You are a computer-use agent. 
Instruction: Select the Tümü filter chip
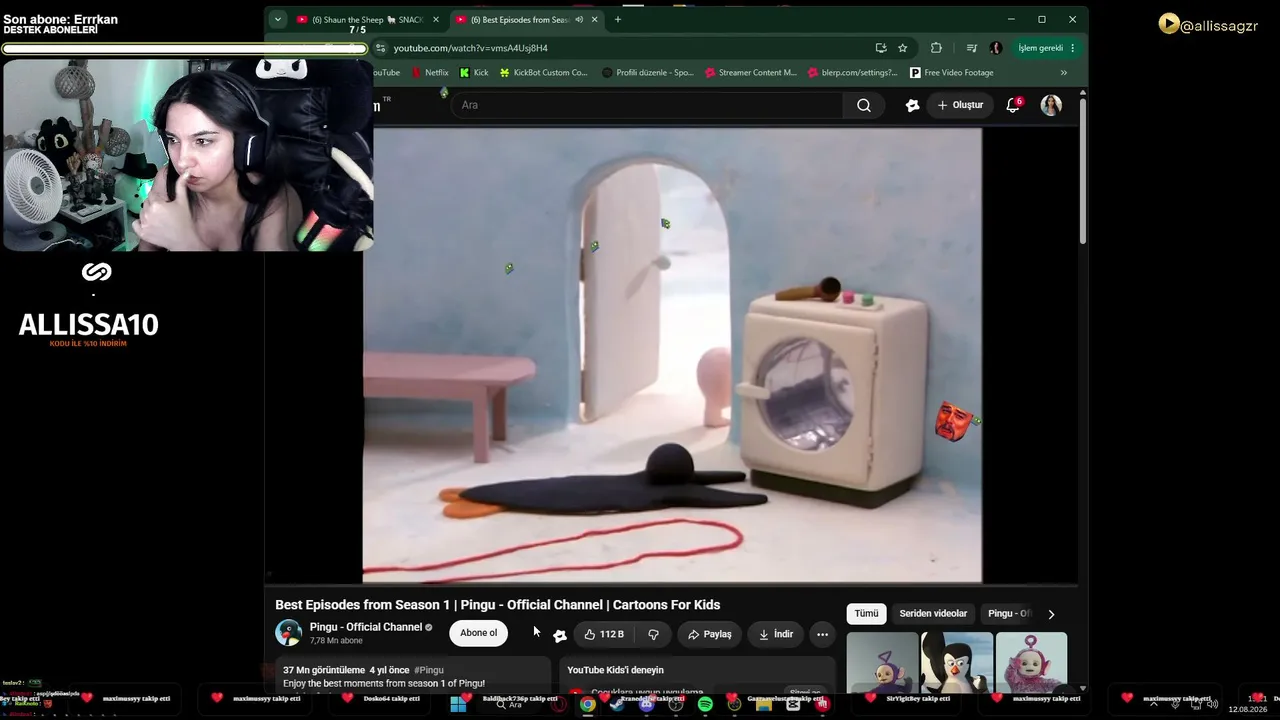(x=866, y=614)
